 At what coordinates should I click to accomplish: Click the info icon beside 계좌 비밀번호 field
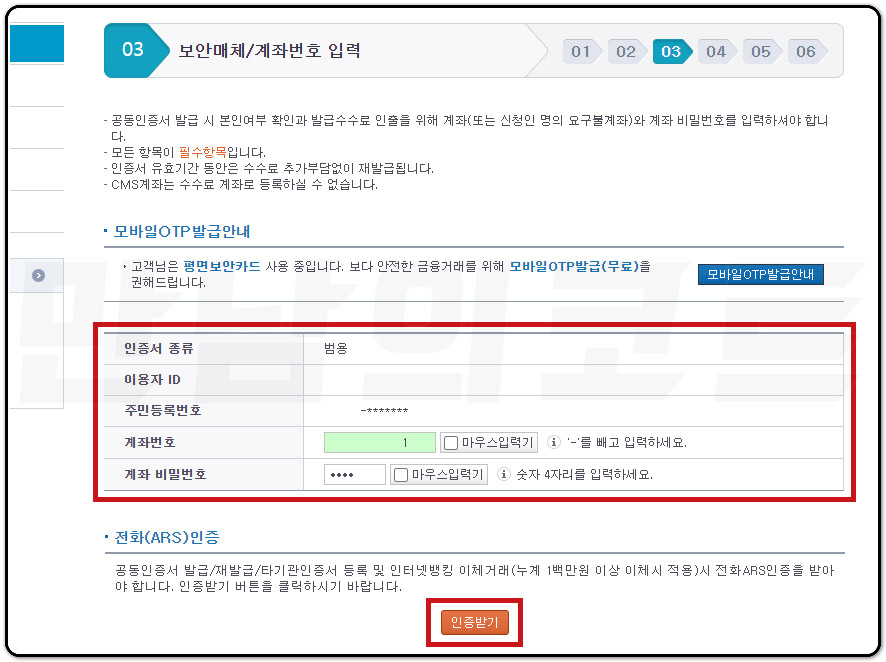coord(505,472)
